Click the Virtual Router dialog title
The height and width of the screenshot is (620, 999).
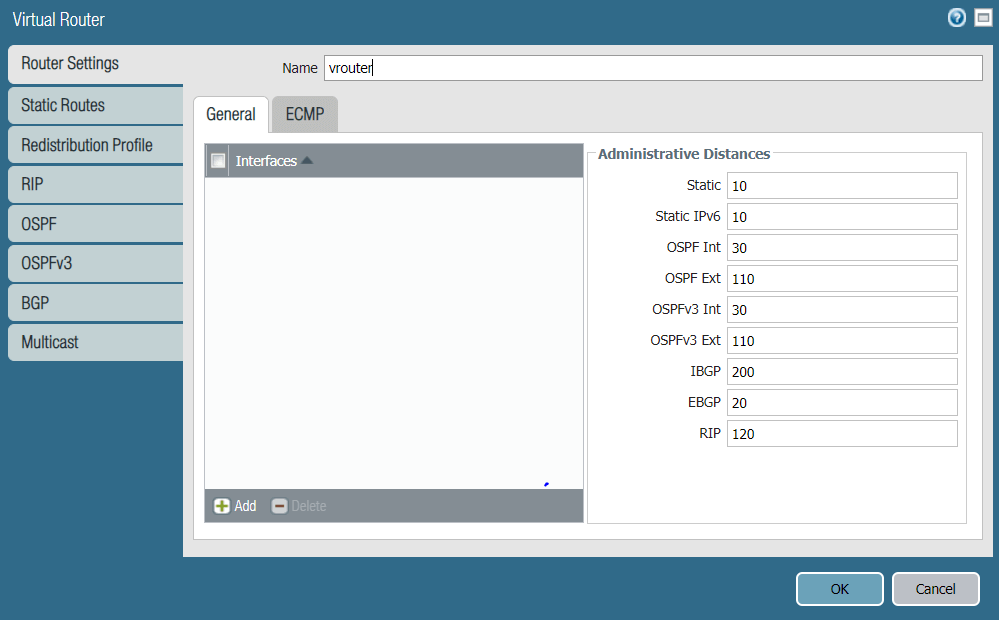click(59, 20)
